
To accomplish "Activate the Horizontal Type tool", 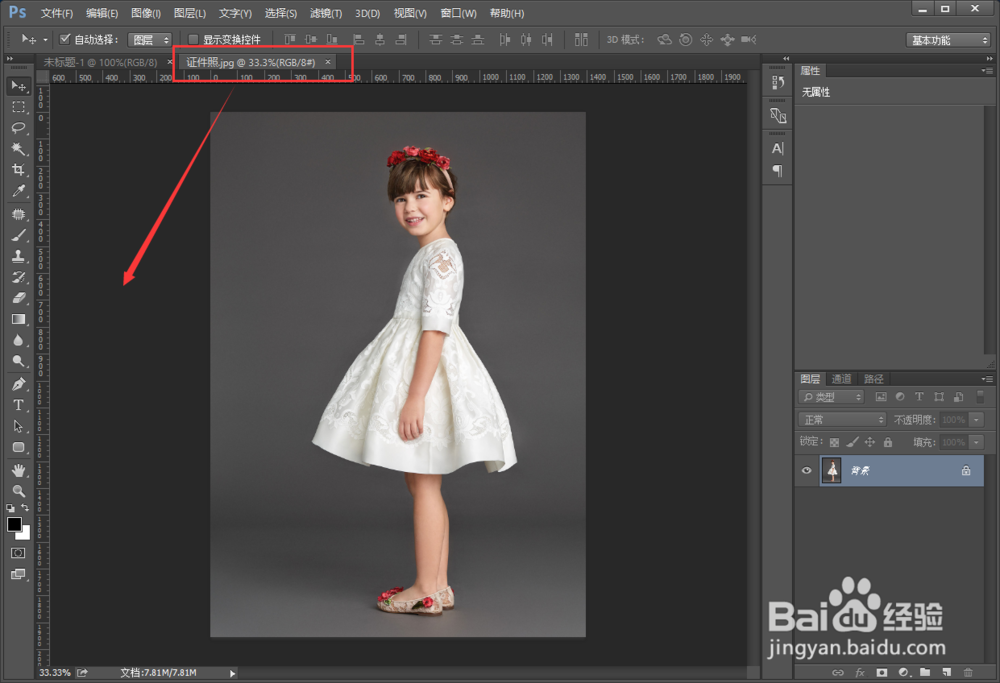I will tap(18, 405).
